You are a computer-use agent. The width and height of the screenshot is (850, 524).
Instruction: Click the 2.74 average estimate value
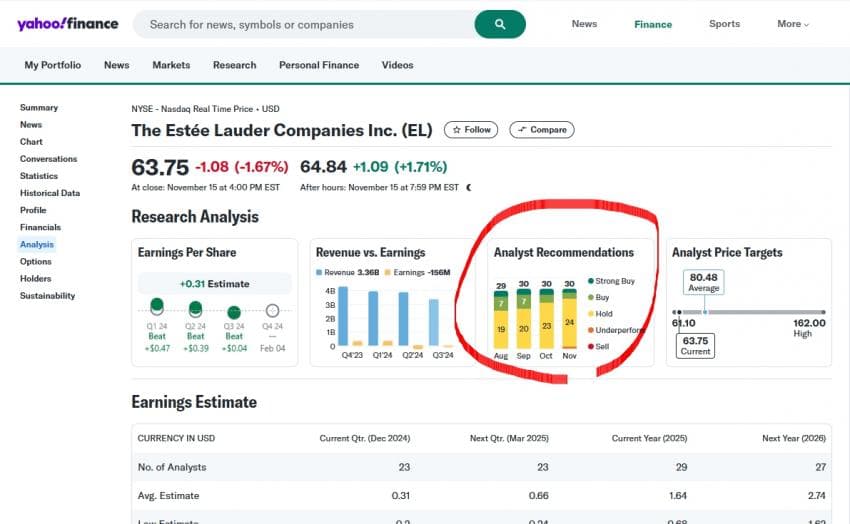817,496
